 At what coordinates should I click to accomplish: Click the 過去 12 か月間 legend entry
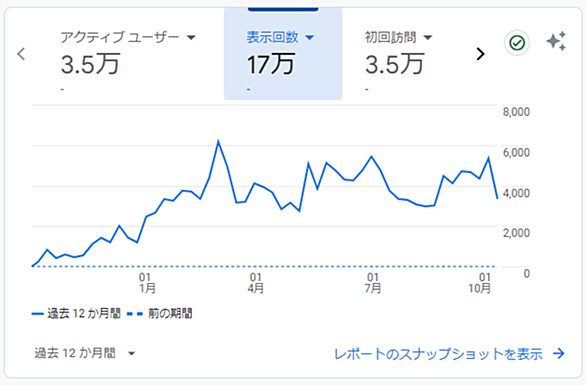point(76,314)
